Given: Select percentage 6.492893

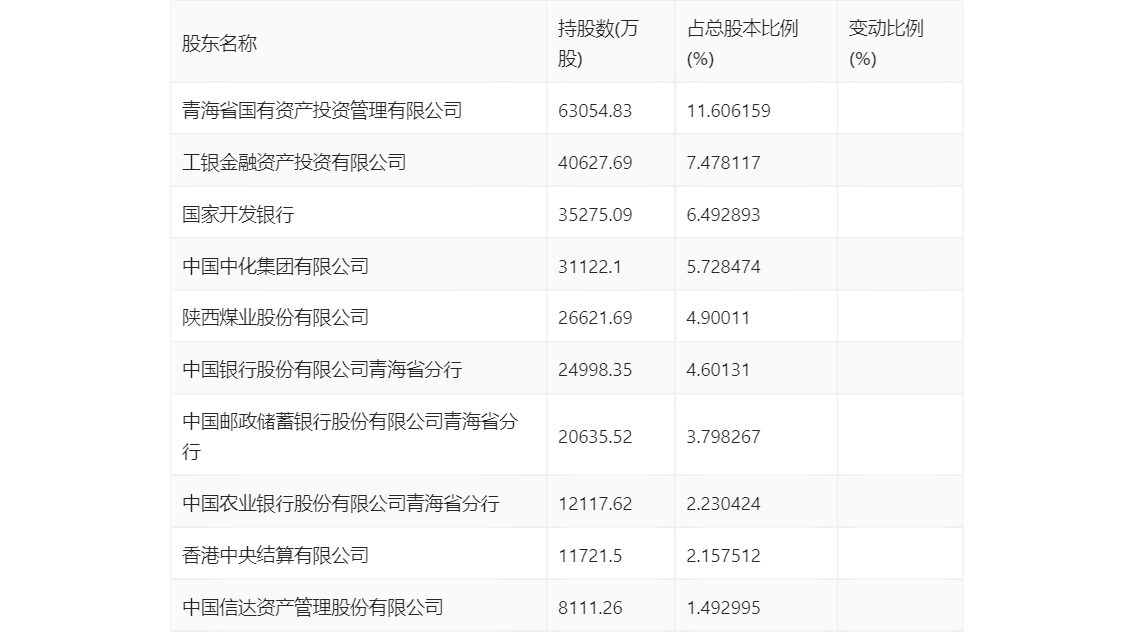Looking at the screenshot, I should 723,215.
